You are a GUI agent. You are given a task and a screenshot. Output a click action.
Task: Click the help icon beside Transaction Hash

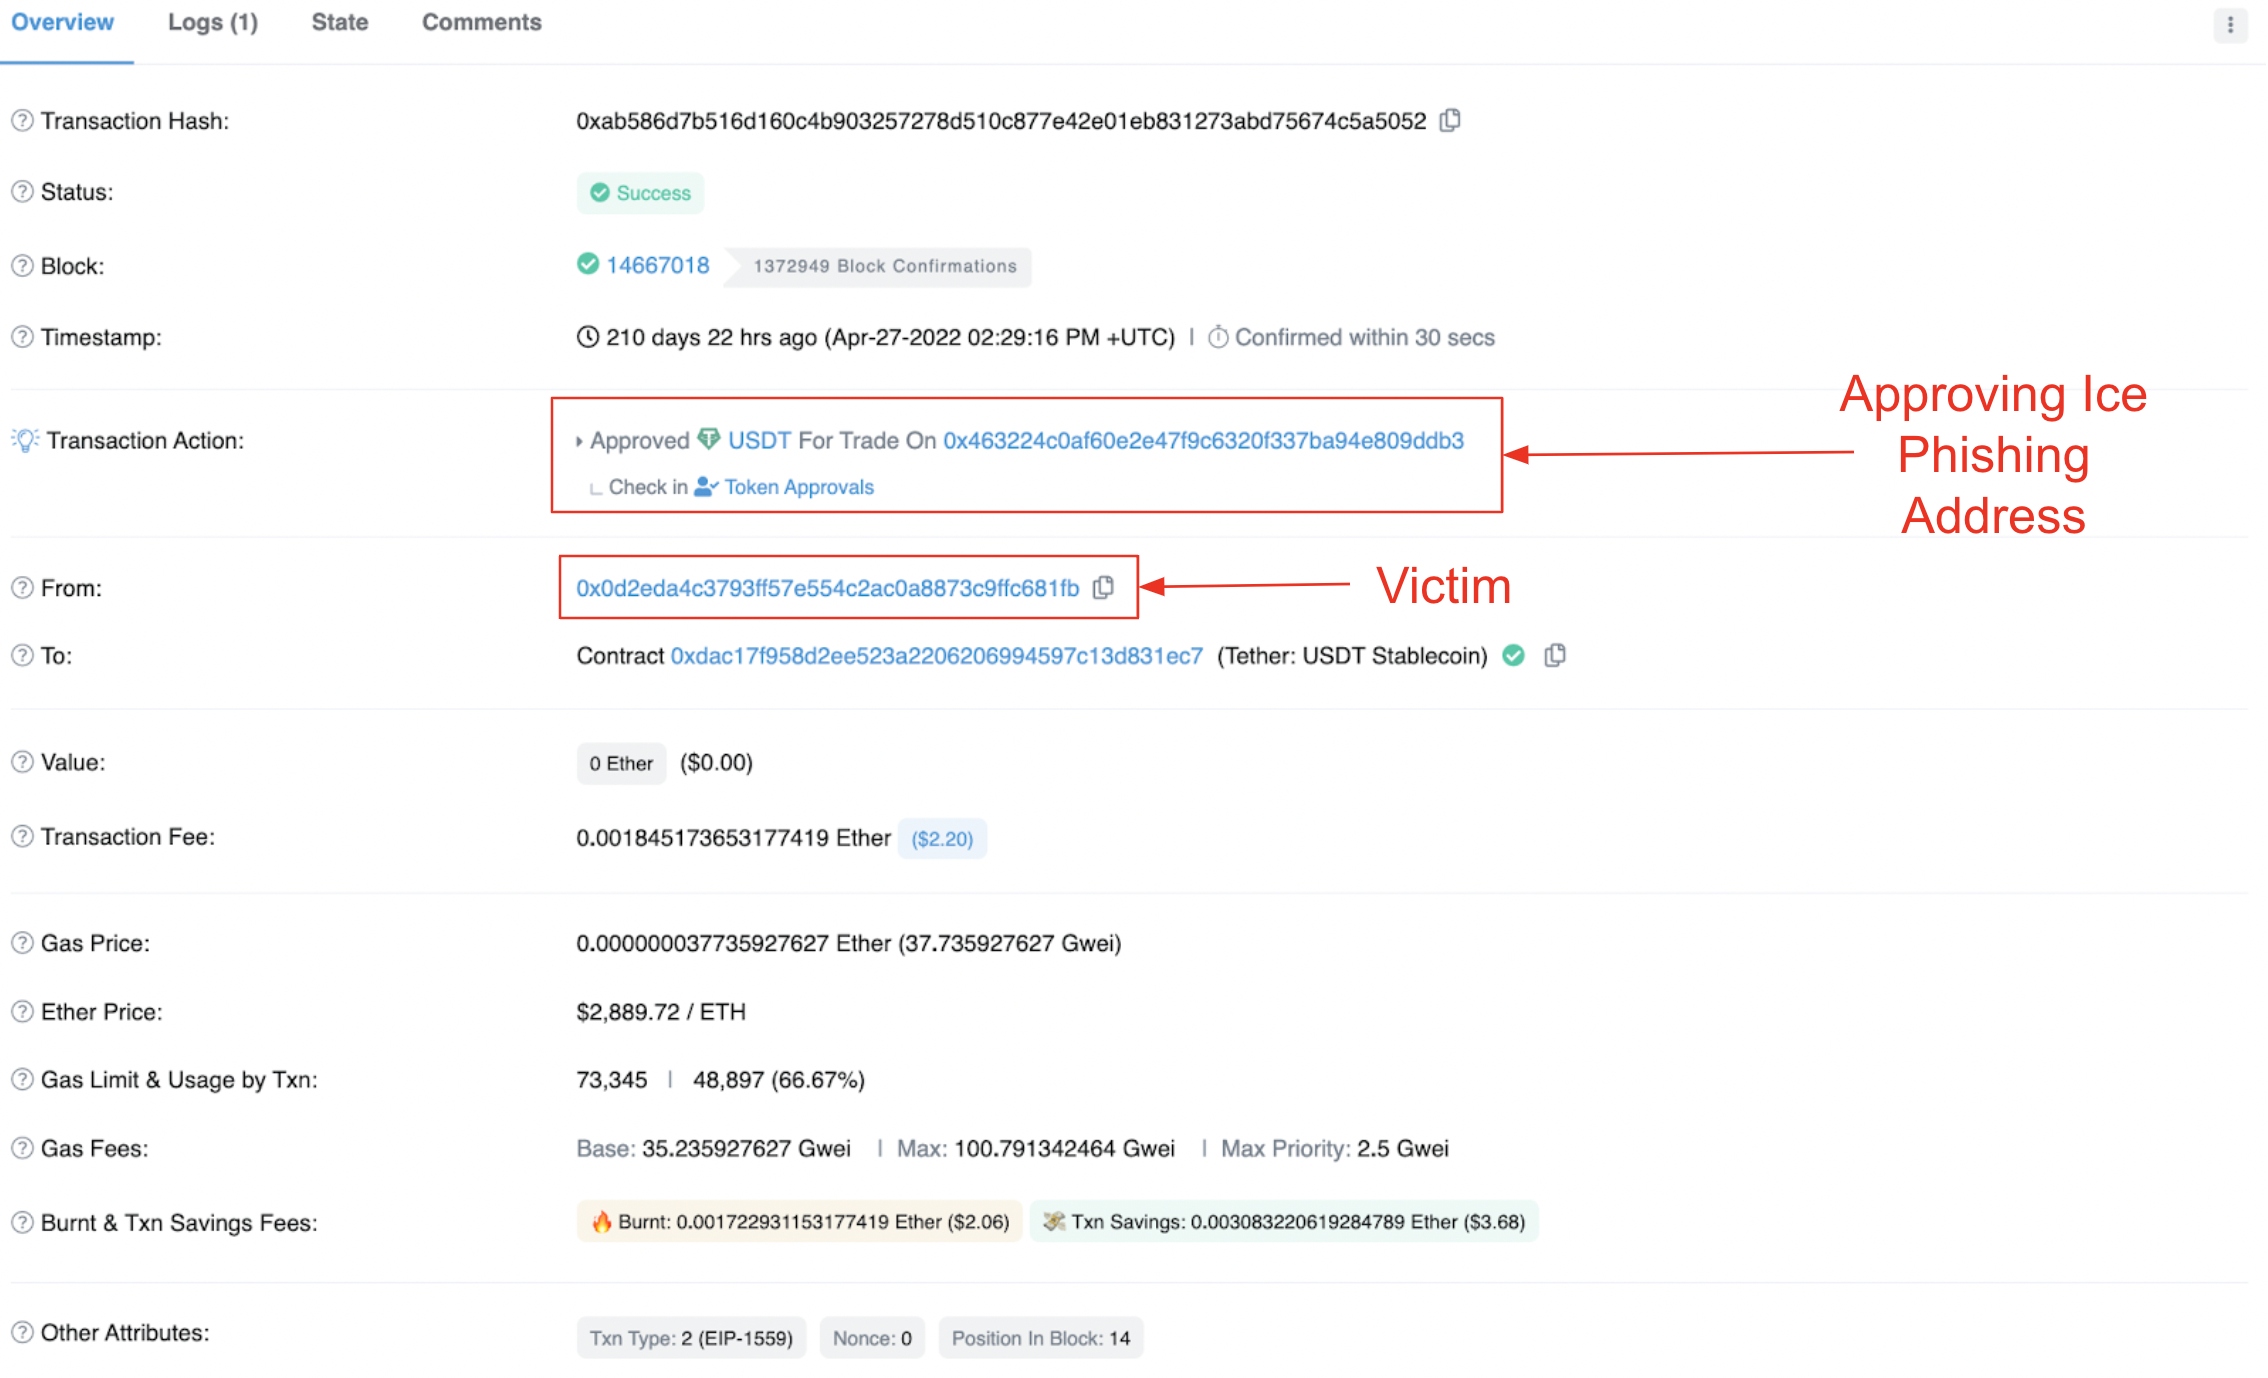(22, 121)
